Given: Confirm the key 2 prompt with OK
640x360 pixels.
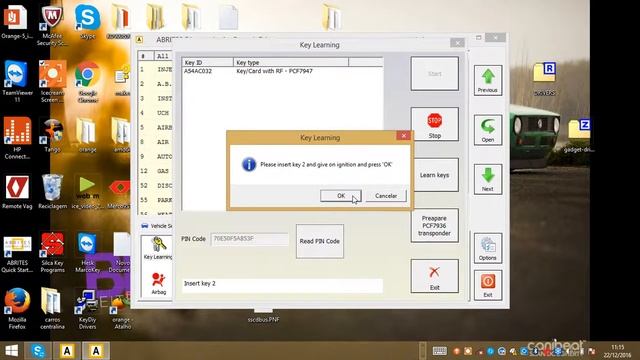Looking at the screenshot, I should tap(340, 196).
